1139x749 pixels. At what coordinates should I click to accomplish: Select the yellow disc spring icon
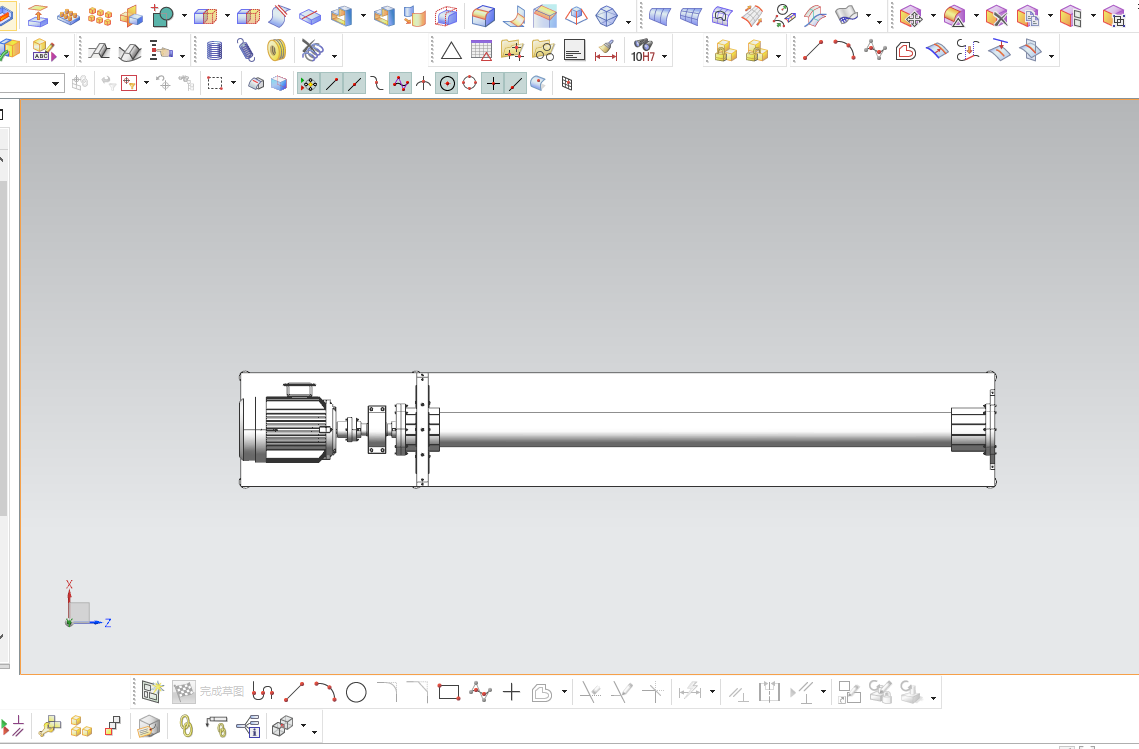pyautogui.click(x=276, y=50)
